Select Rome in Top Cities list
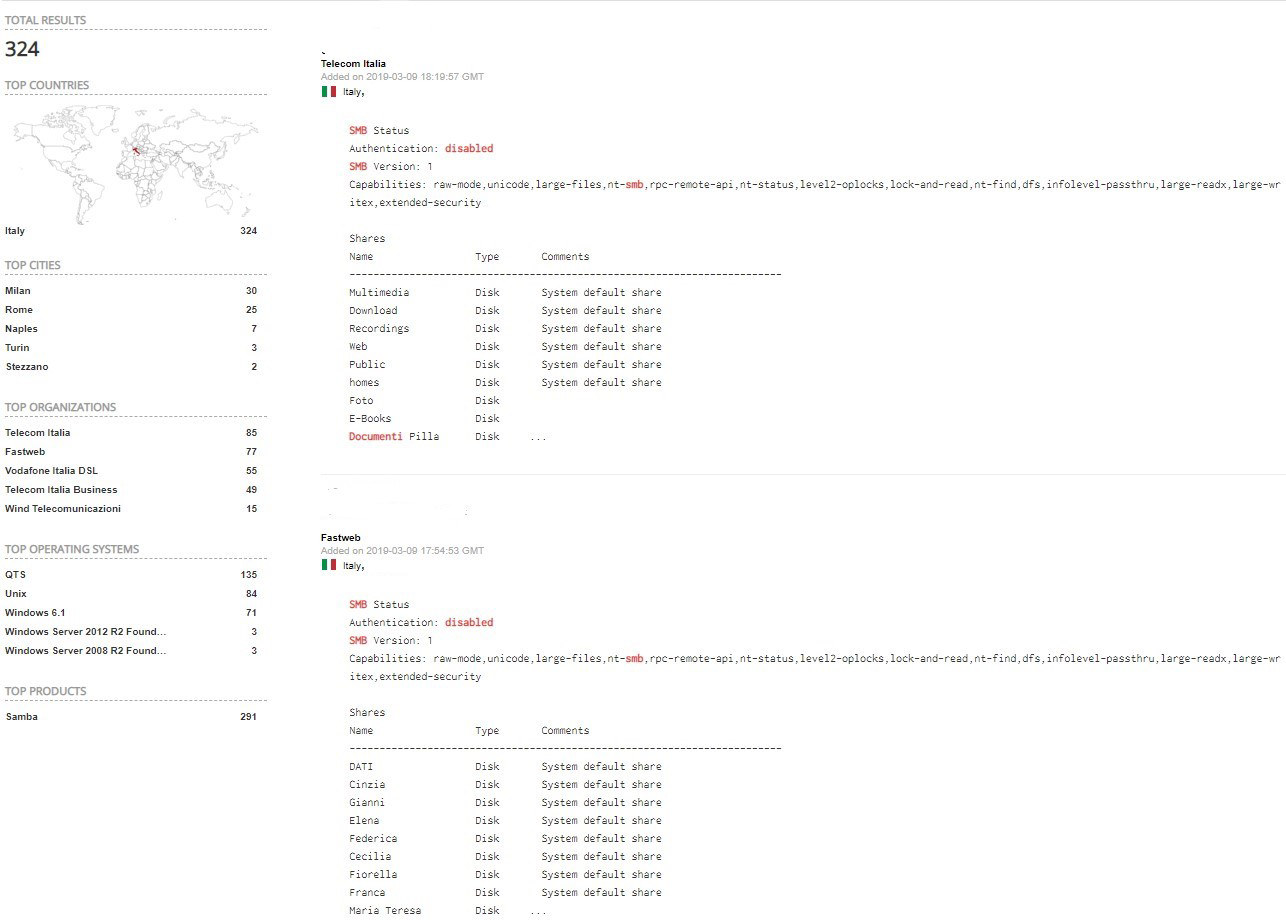1286x920 pixels. coord(19,310)
